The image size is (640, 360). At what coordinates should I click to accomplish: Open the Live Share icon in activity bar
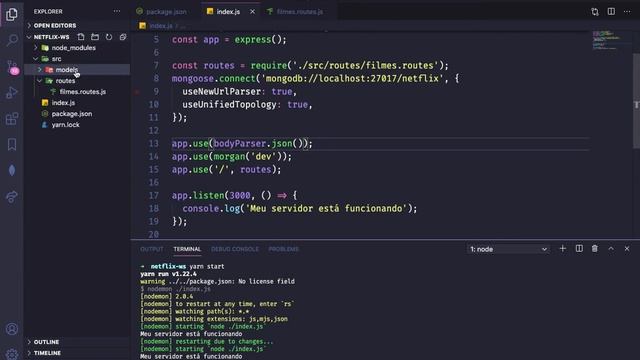(12, 196)
